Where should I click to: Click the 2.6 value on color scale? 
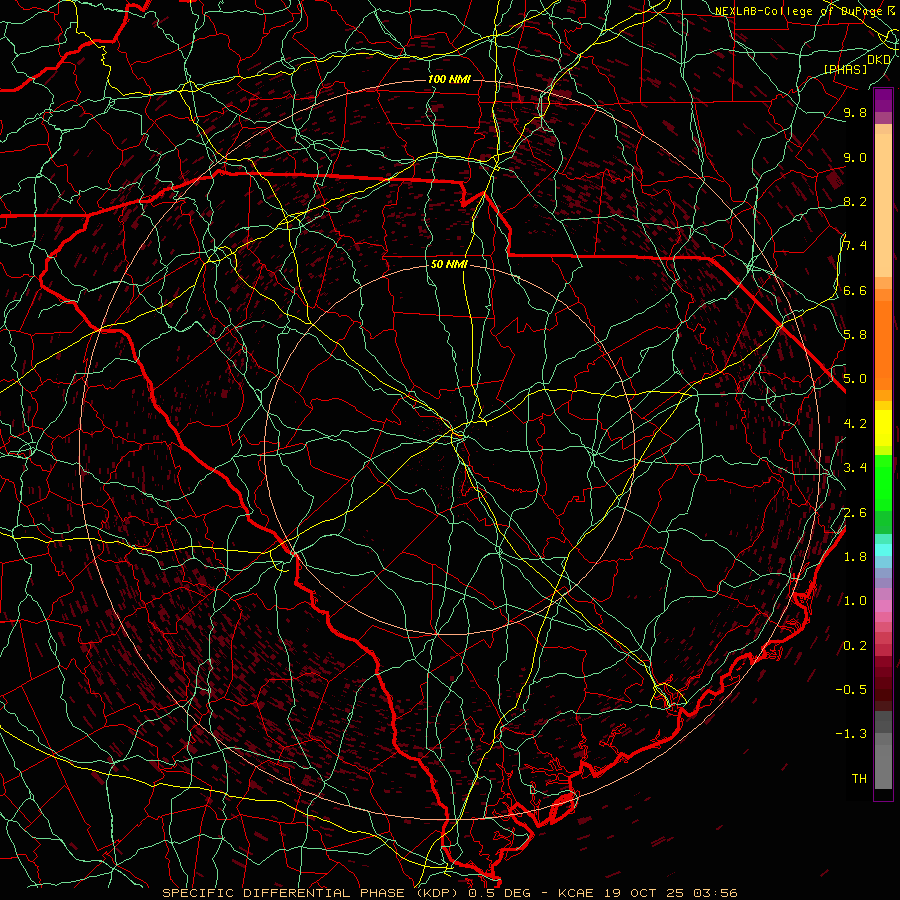tap(855, 513)
